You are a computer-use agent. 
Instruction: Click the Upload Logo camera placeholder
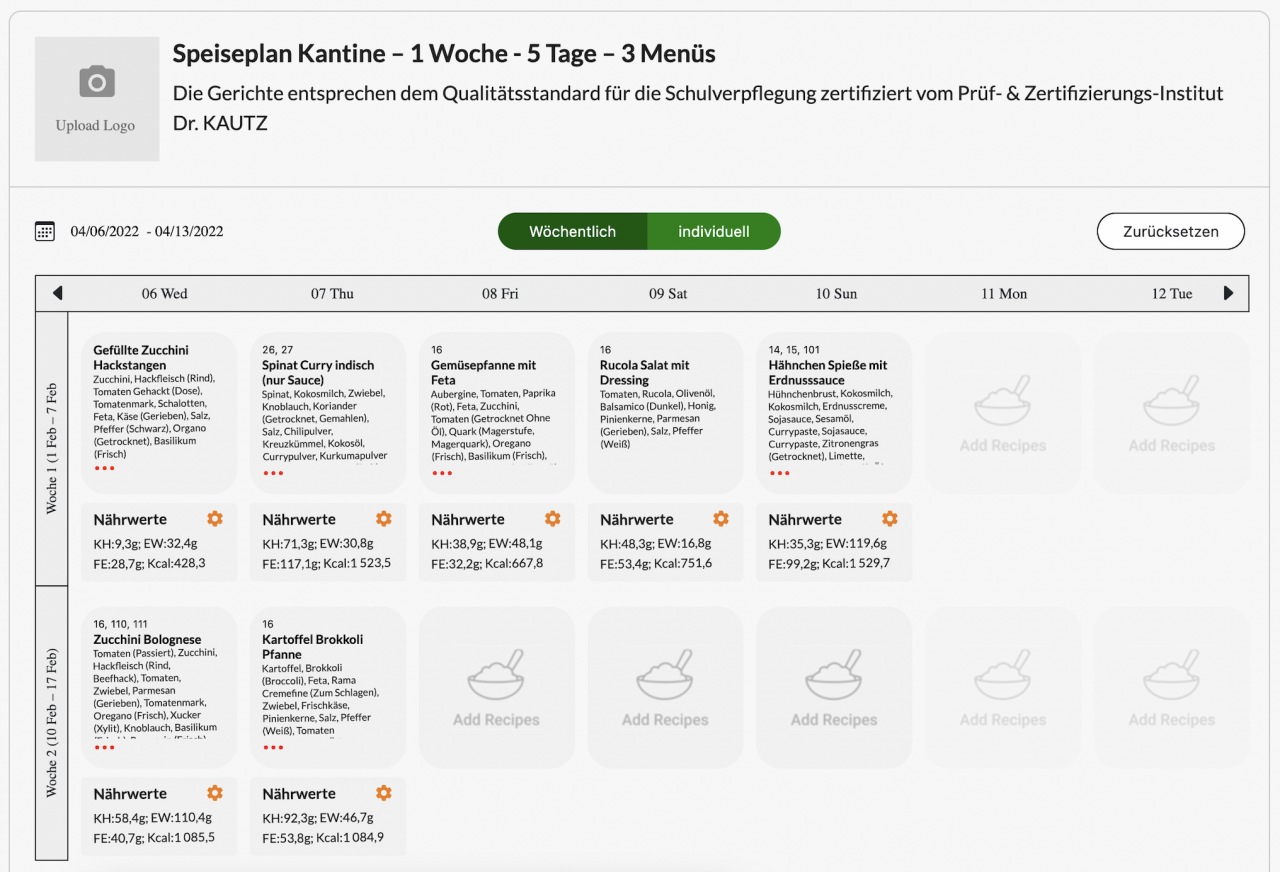pyautogui.click(x=97, y=99)
